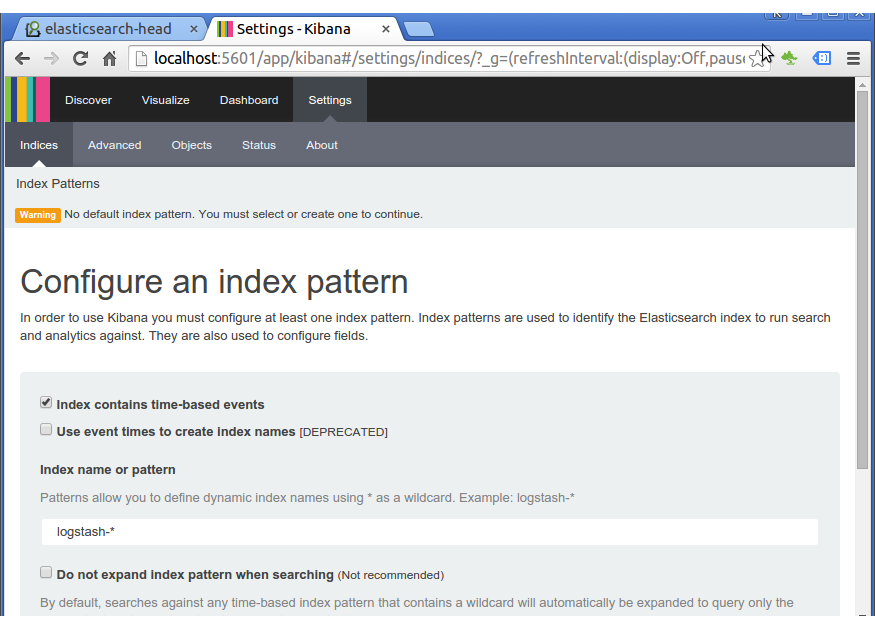Check Do not expand index pattern when searching
875x629 pixels.
click(x=46, y=572)
